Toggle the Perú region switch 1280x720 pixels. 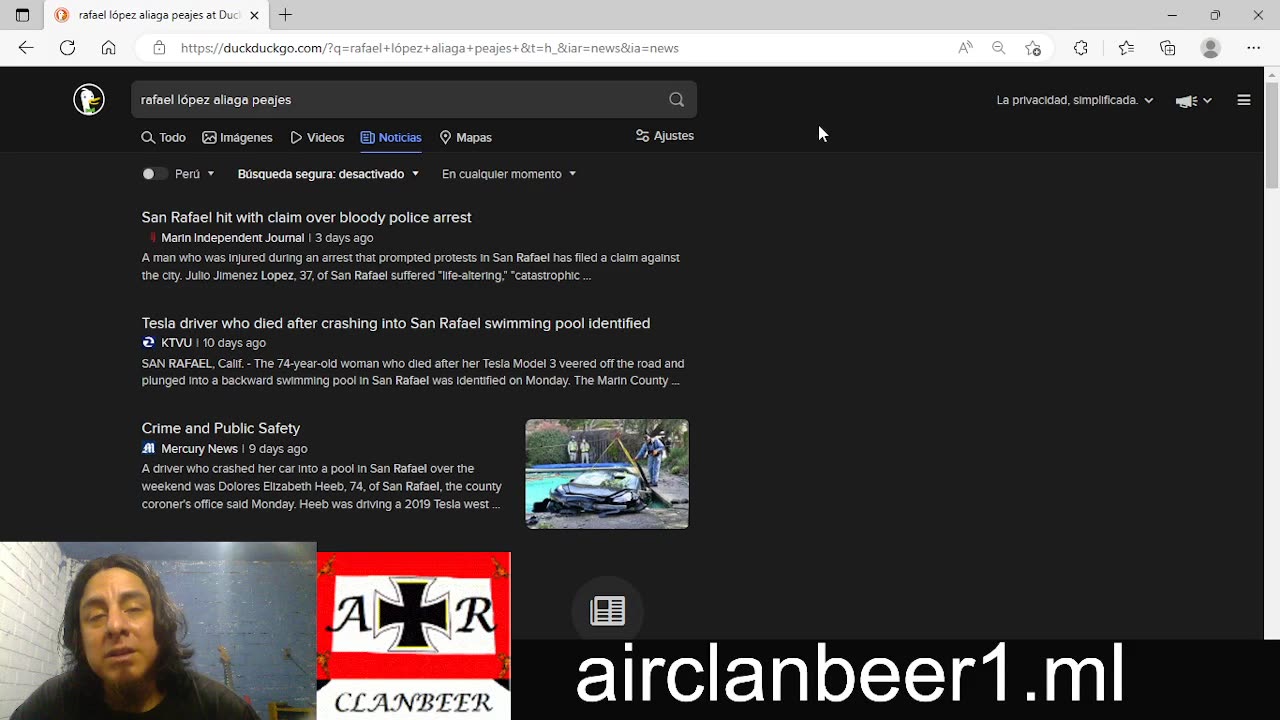154,174
